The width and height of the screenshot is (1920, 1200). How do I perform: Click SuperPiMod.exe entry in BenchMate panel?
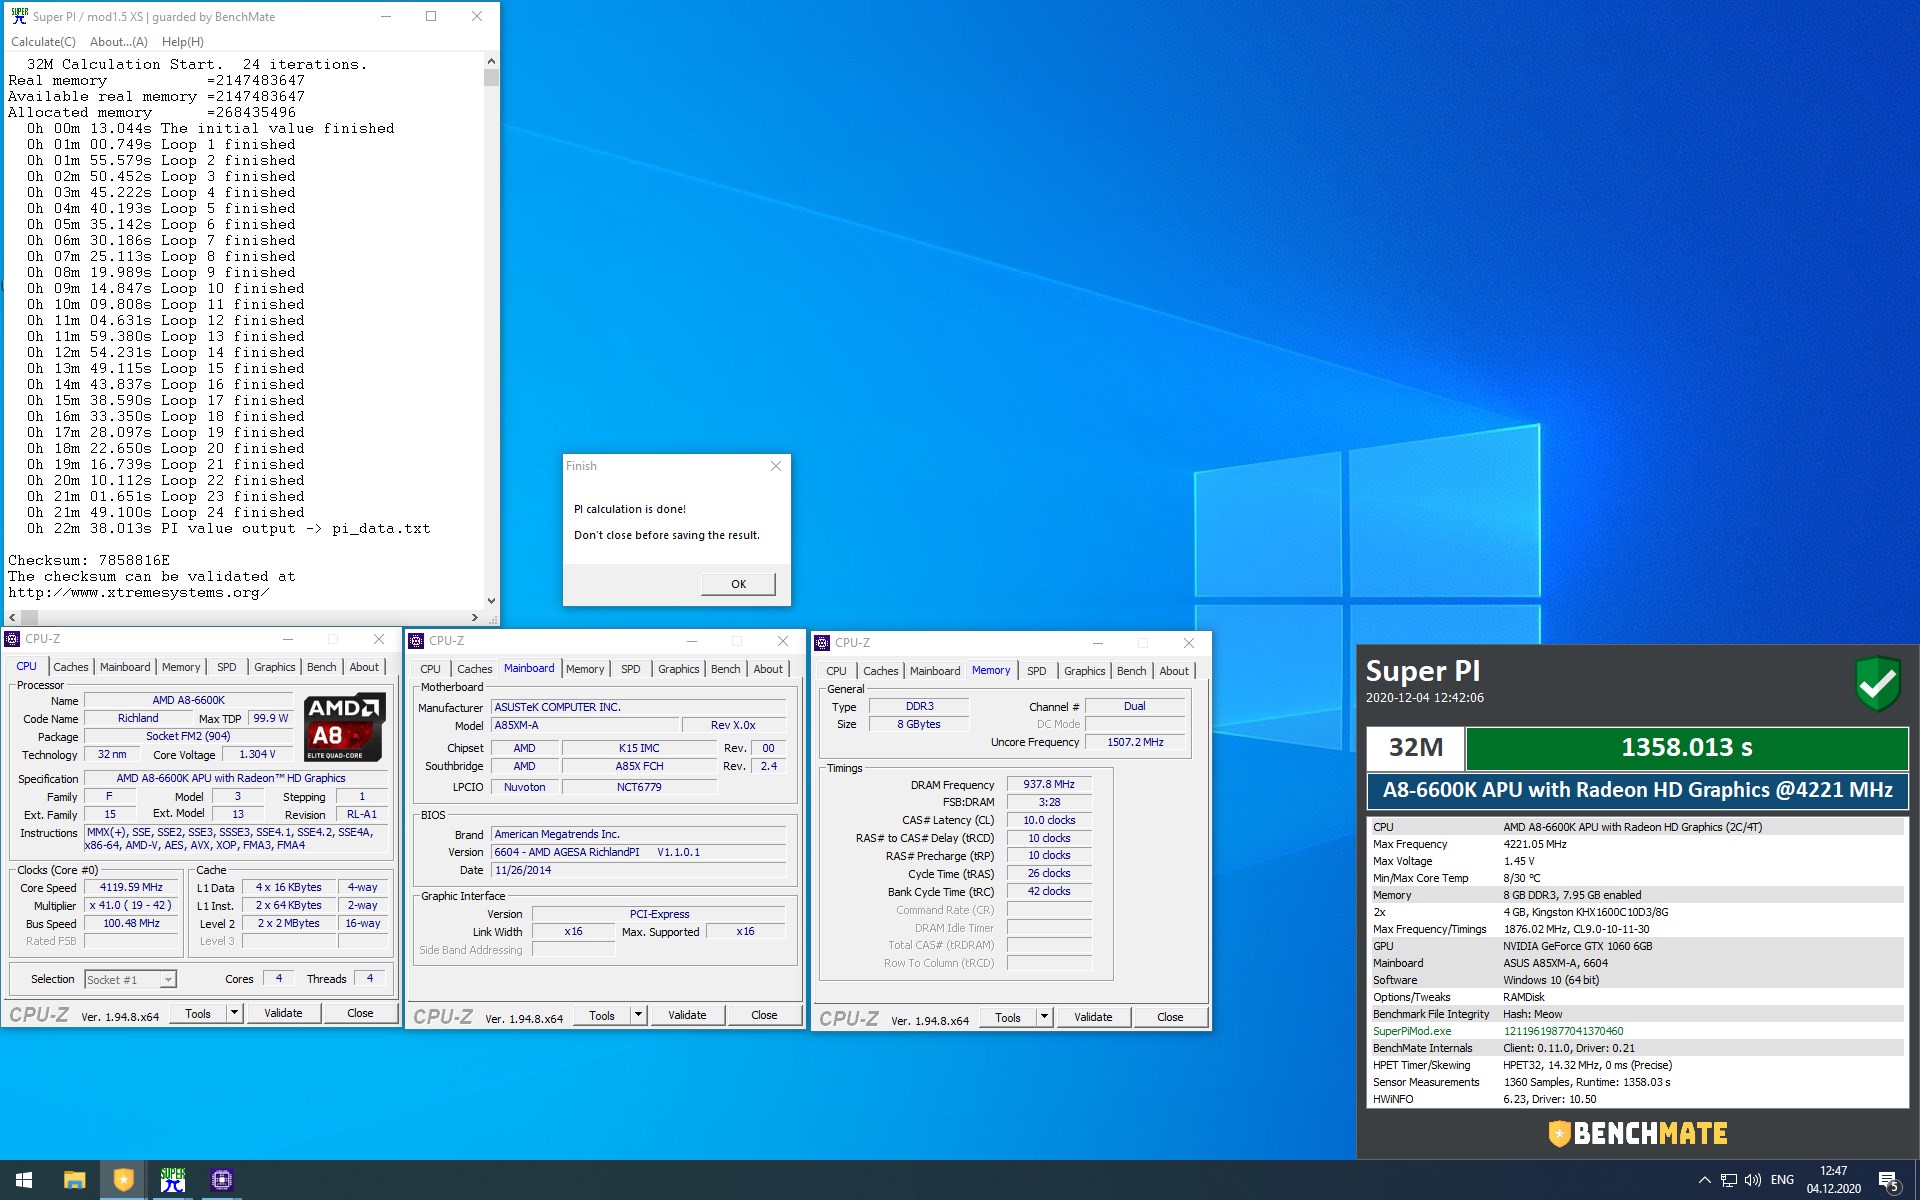click(1411, 1031)
